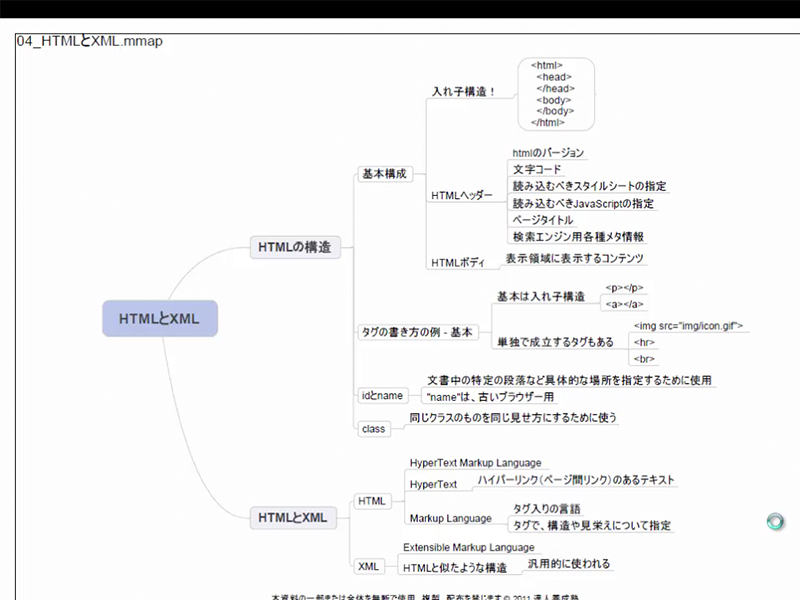Click the boxed HTML topic node

pos(371,500)
